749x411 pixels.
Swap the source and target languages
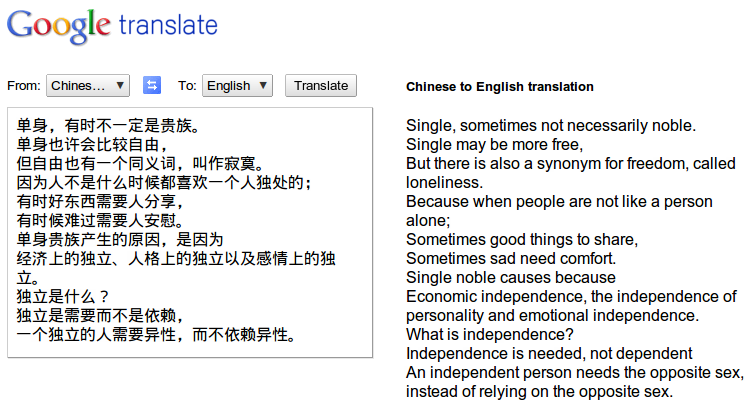pyautogui.click(x=152, y=86)
